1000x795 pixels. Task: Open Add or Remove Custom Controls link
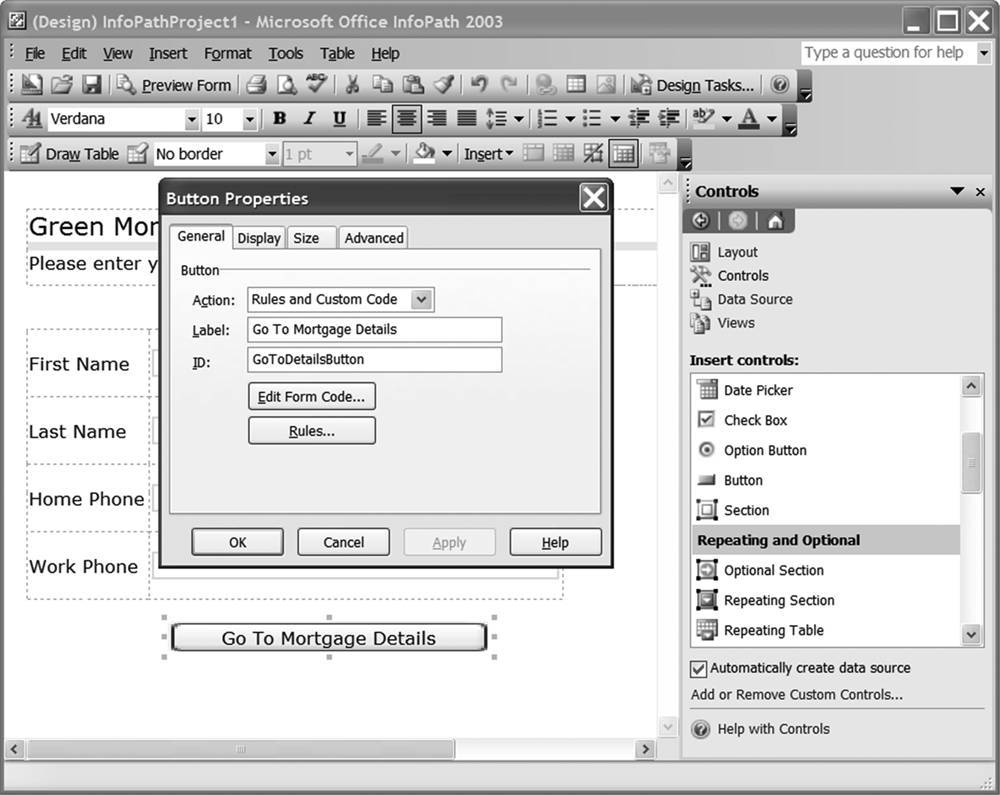click(x=797, y=695)
